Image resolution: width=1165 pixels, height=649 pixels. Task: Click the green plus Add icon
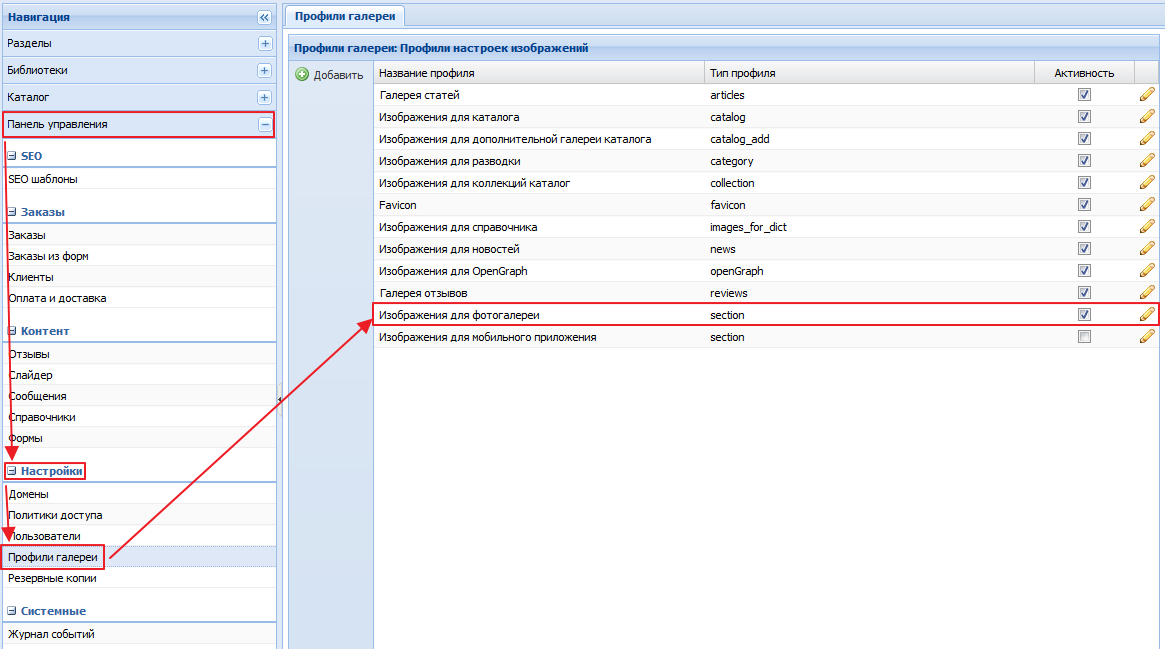point(302,75)
